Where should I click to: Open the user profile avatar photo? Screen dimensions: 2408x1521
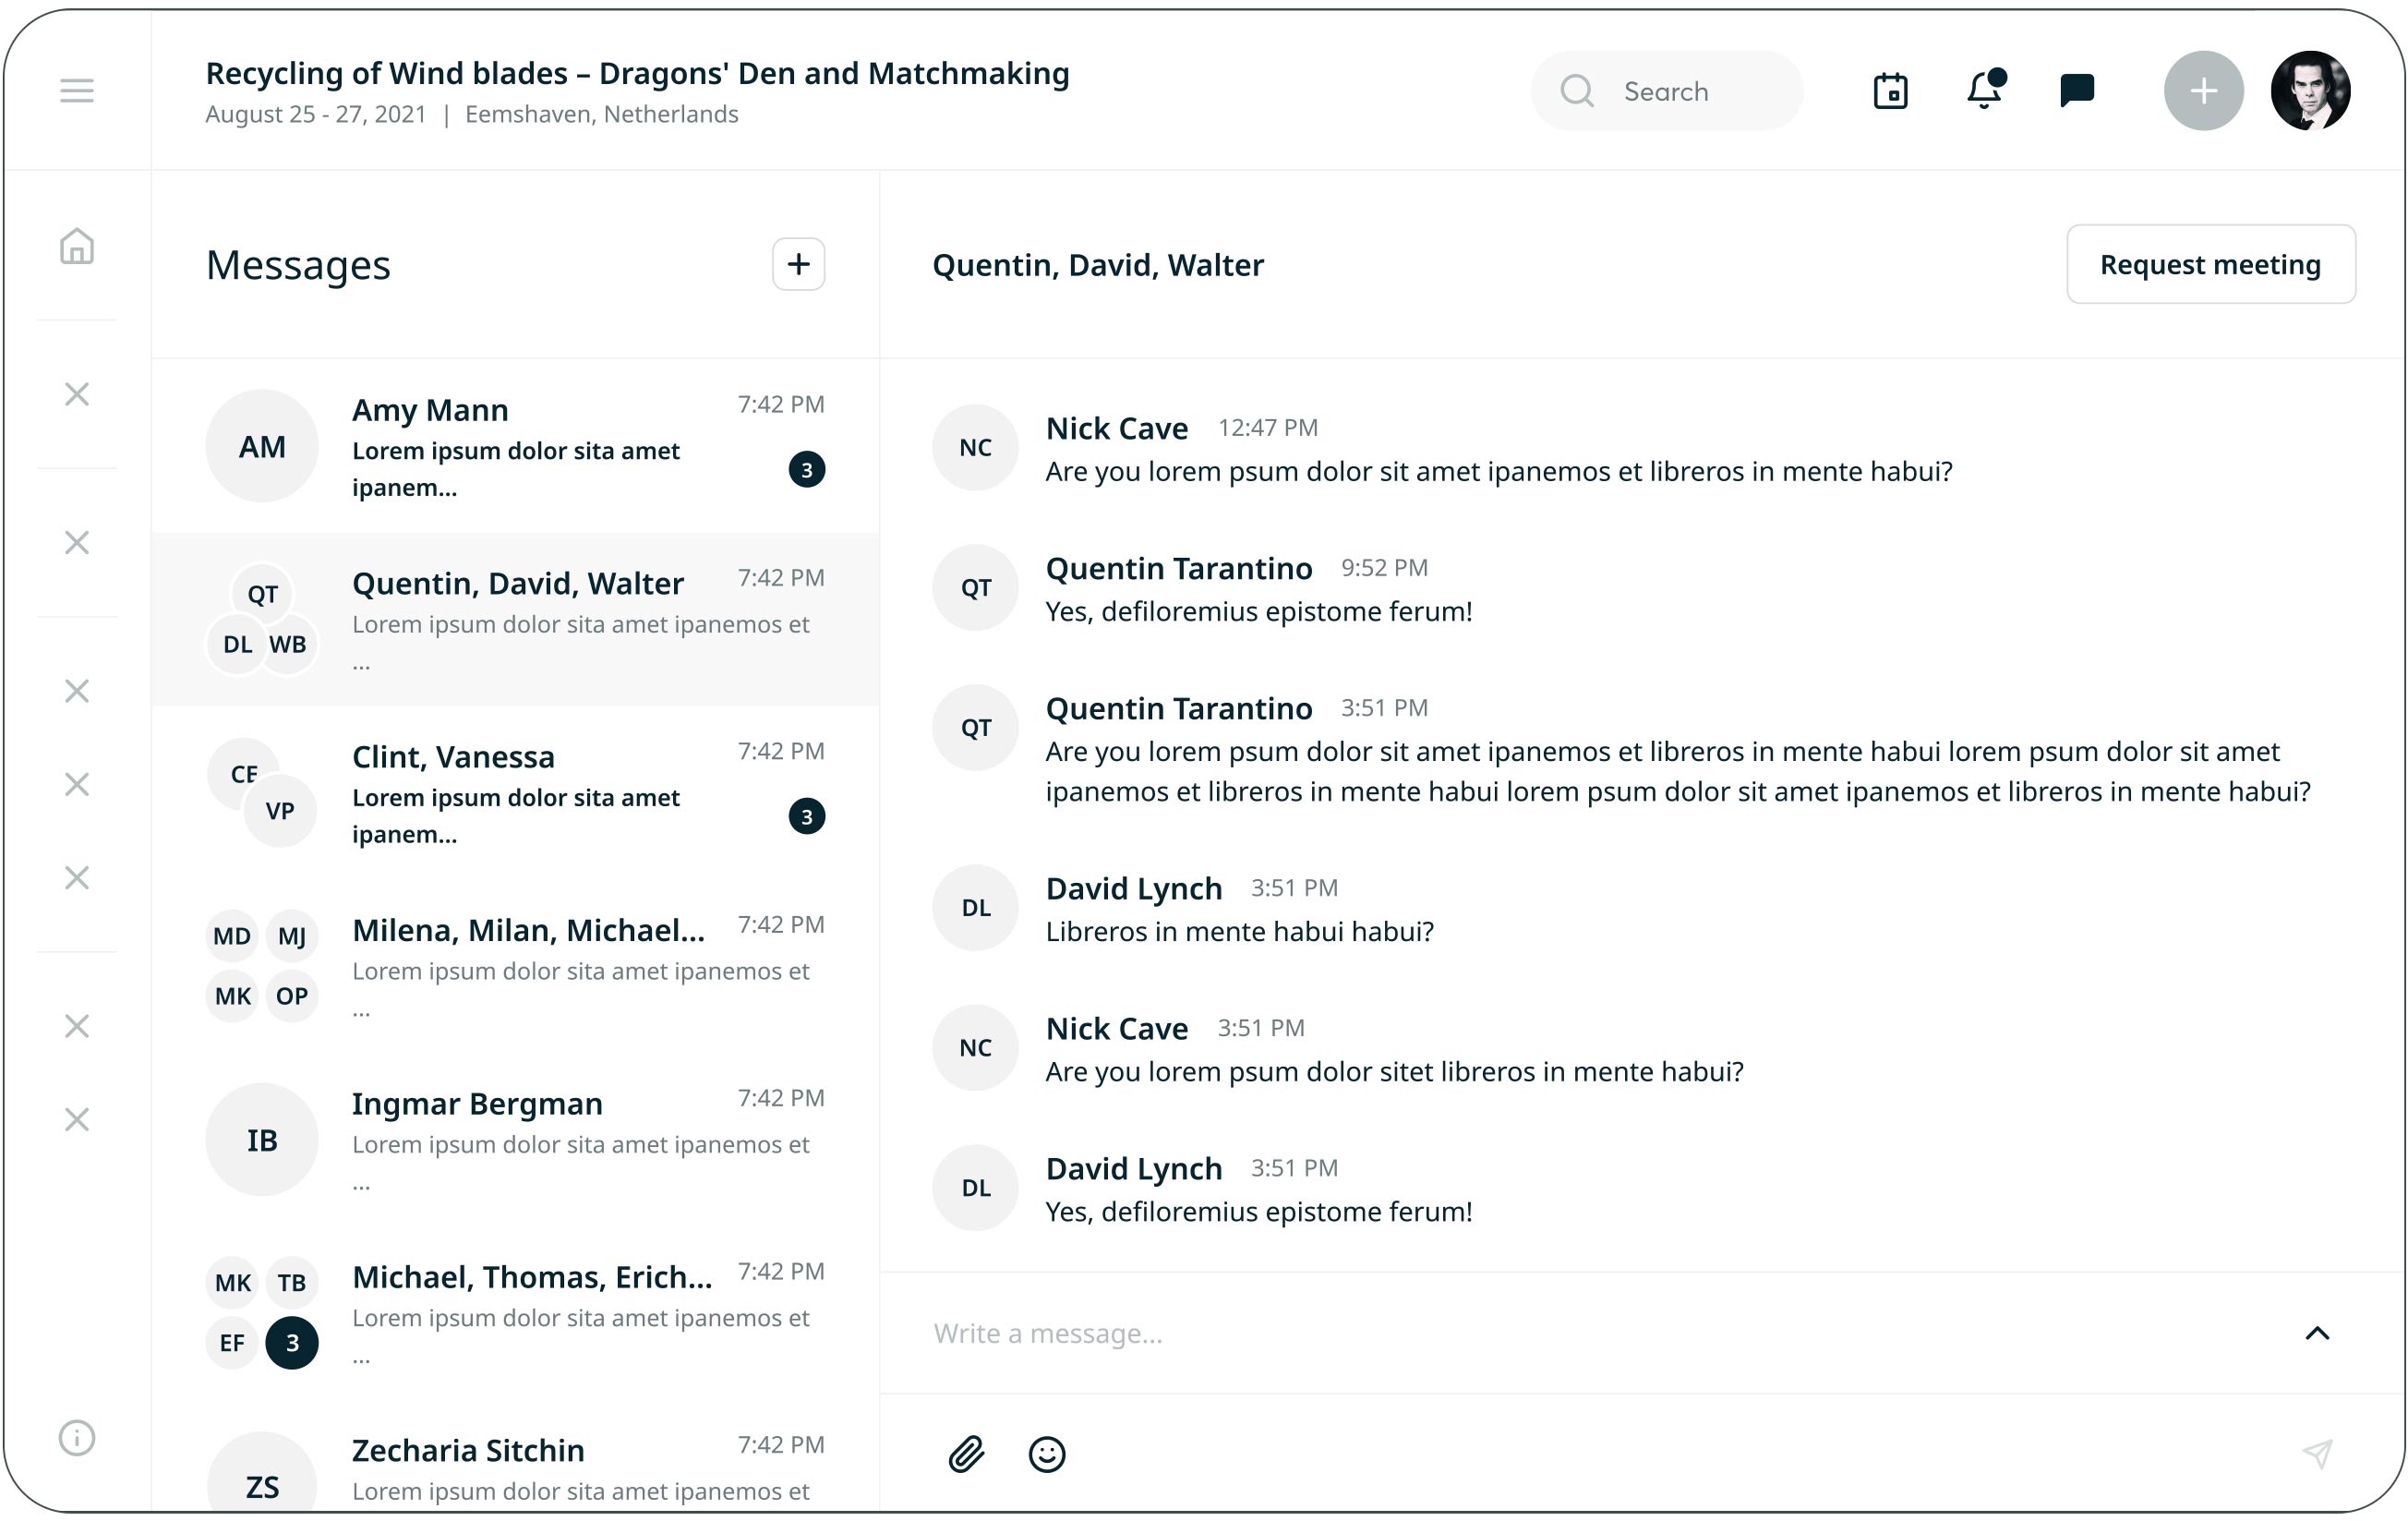[2310, 91]
